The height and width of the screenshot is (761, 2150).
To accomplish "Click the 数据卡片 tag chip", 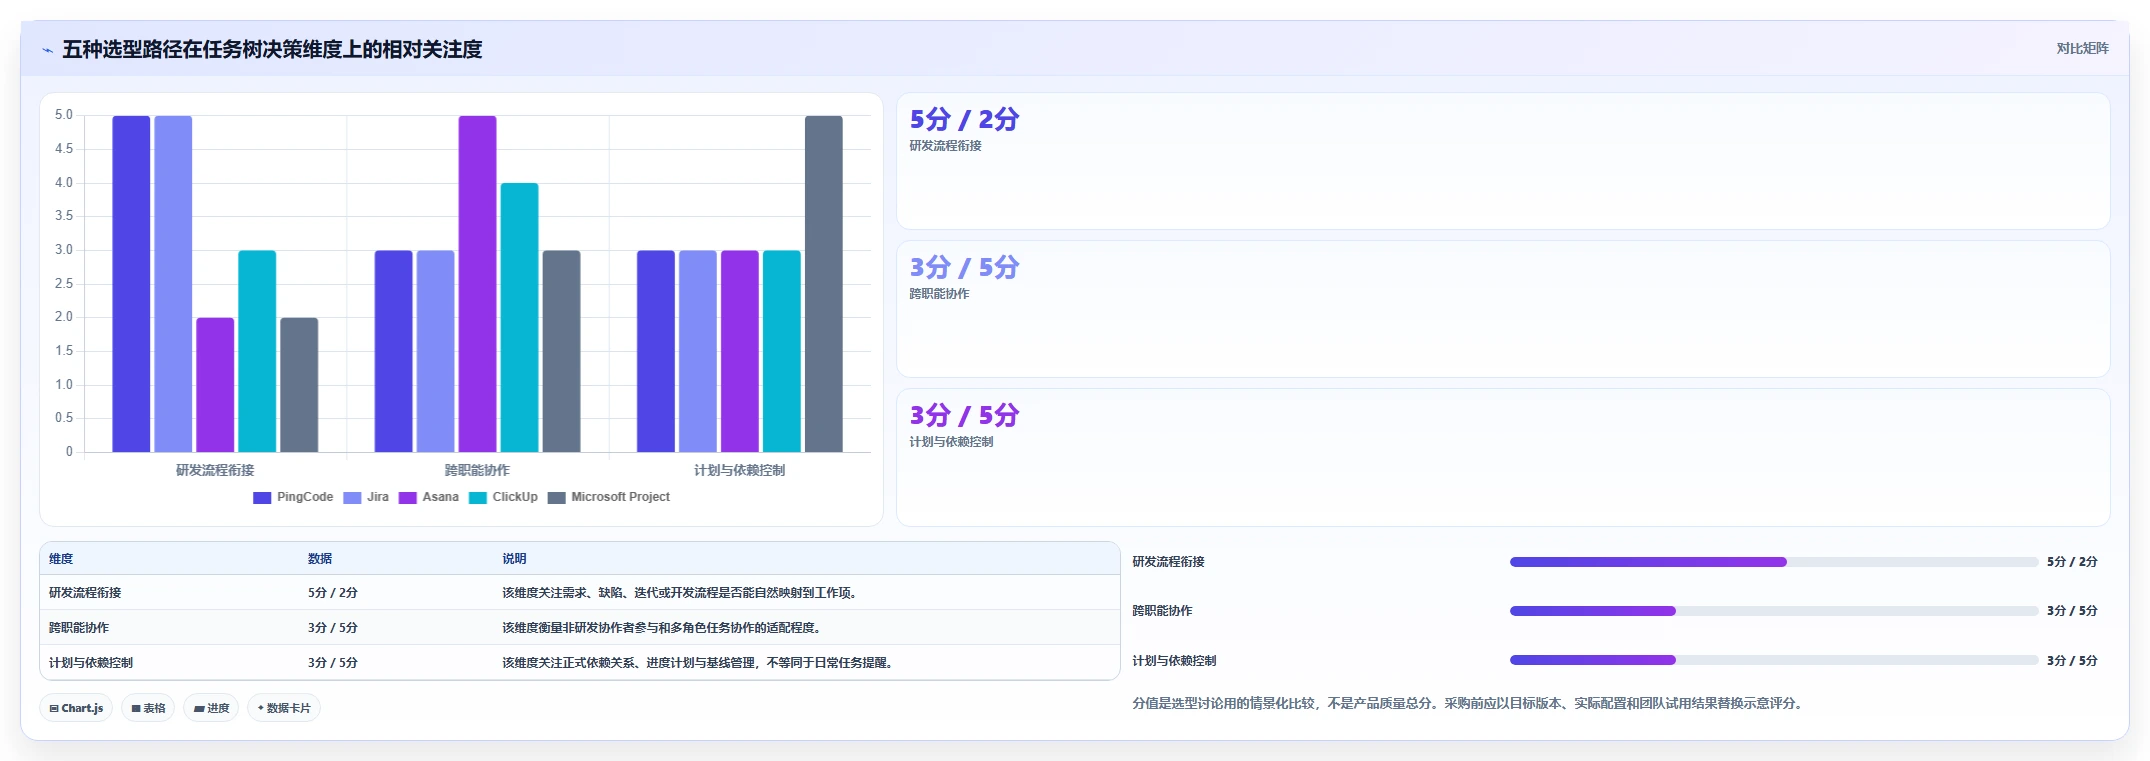I will tap(284, 708).
